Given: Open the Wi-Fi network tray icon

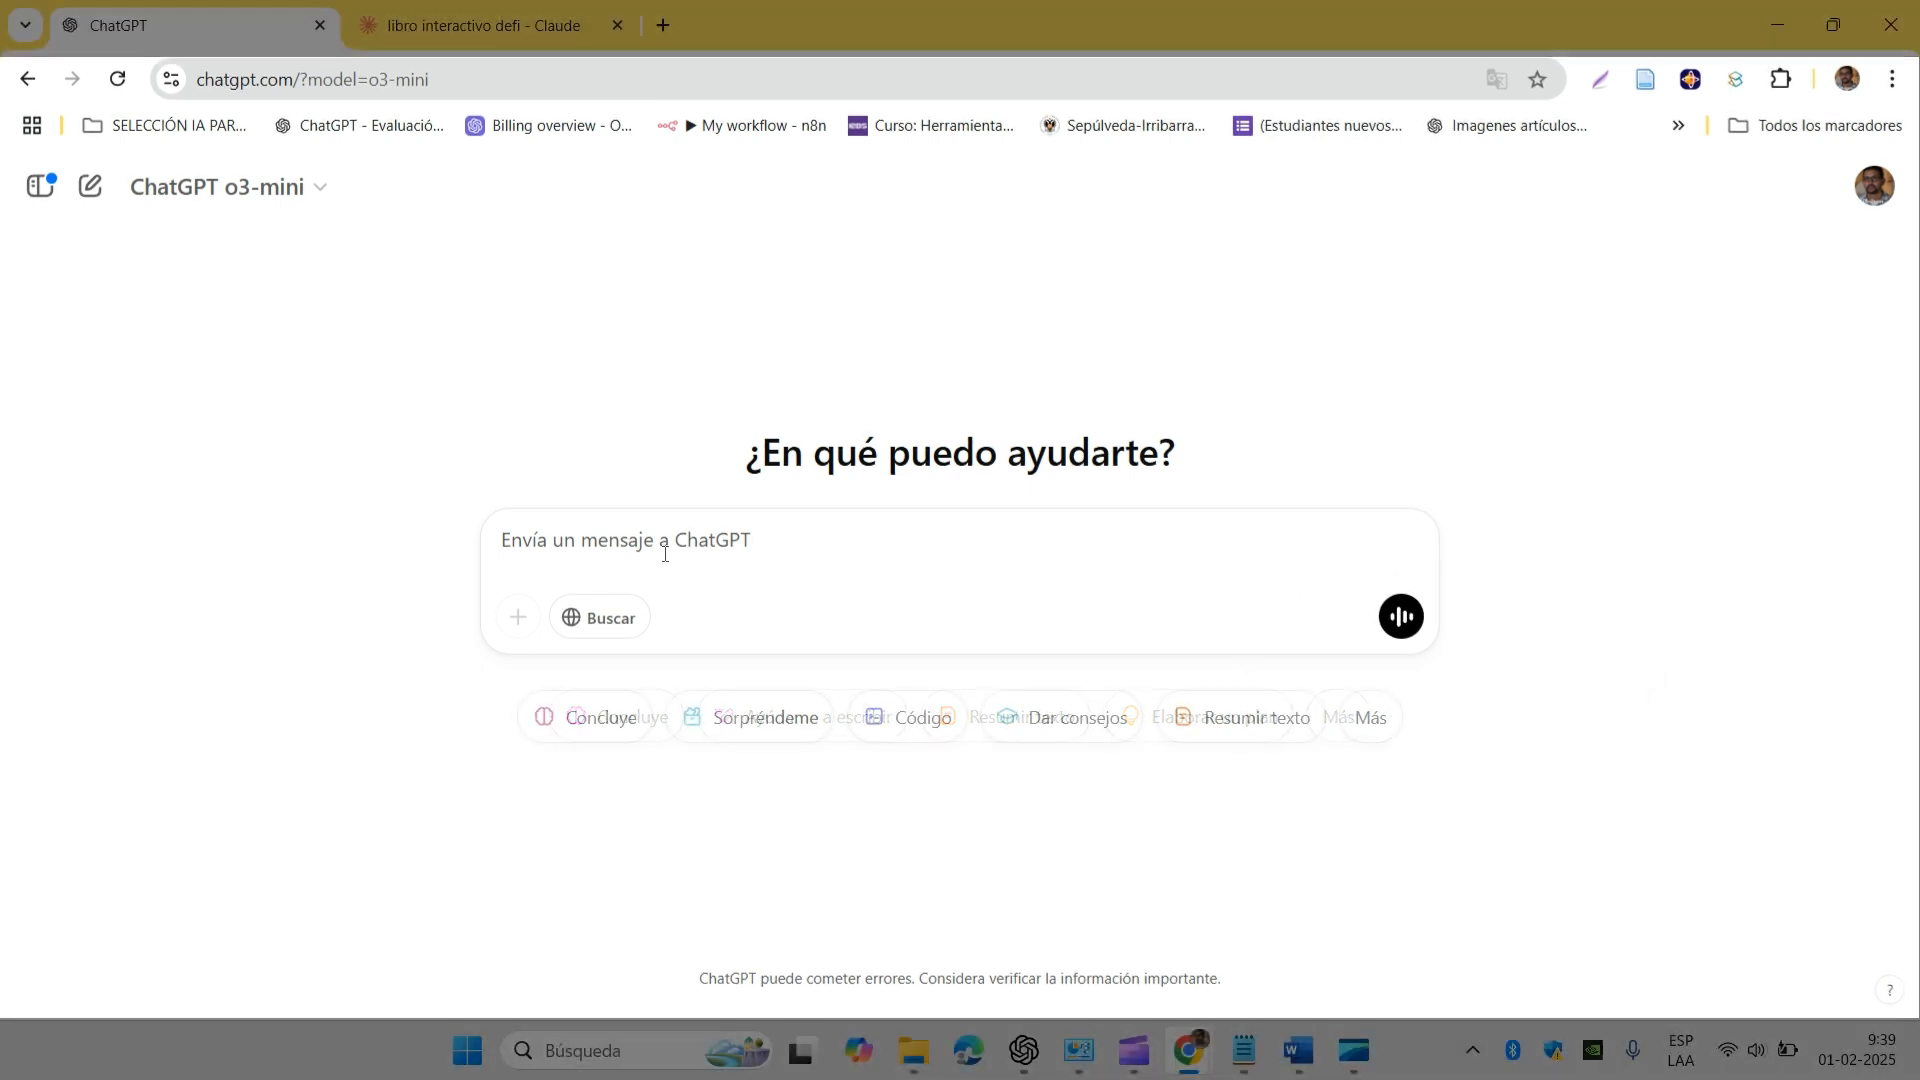Looking at the screenshot, I should [x=1727, y=1050].
